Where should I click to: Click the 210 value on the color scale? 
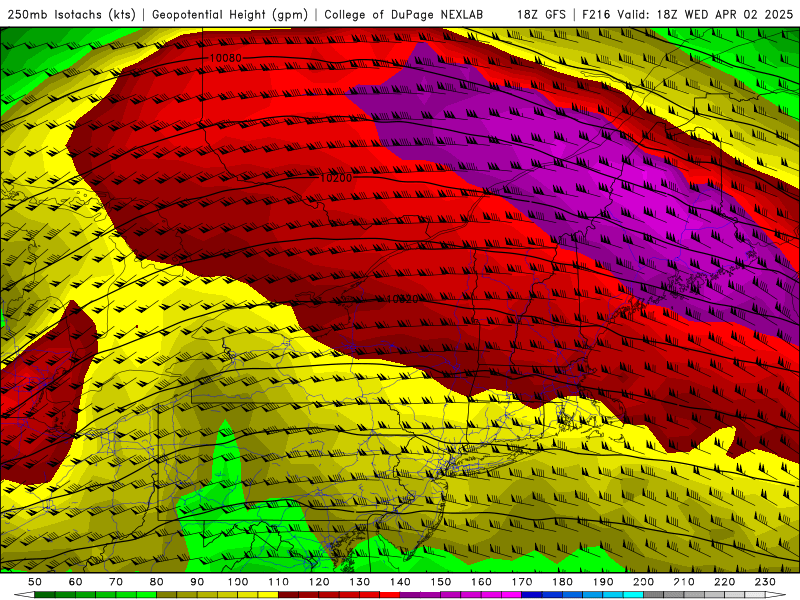[x=684, y=582]
